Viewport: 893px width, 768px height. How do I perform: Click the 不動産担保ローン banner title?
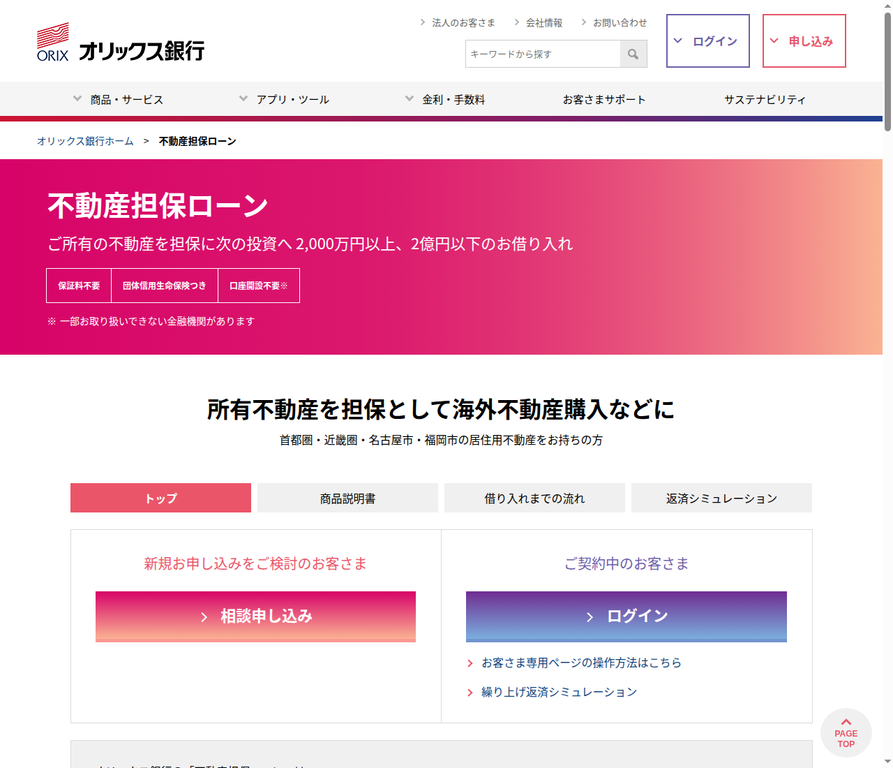coord(158,206)
